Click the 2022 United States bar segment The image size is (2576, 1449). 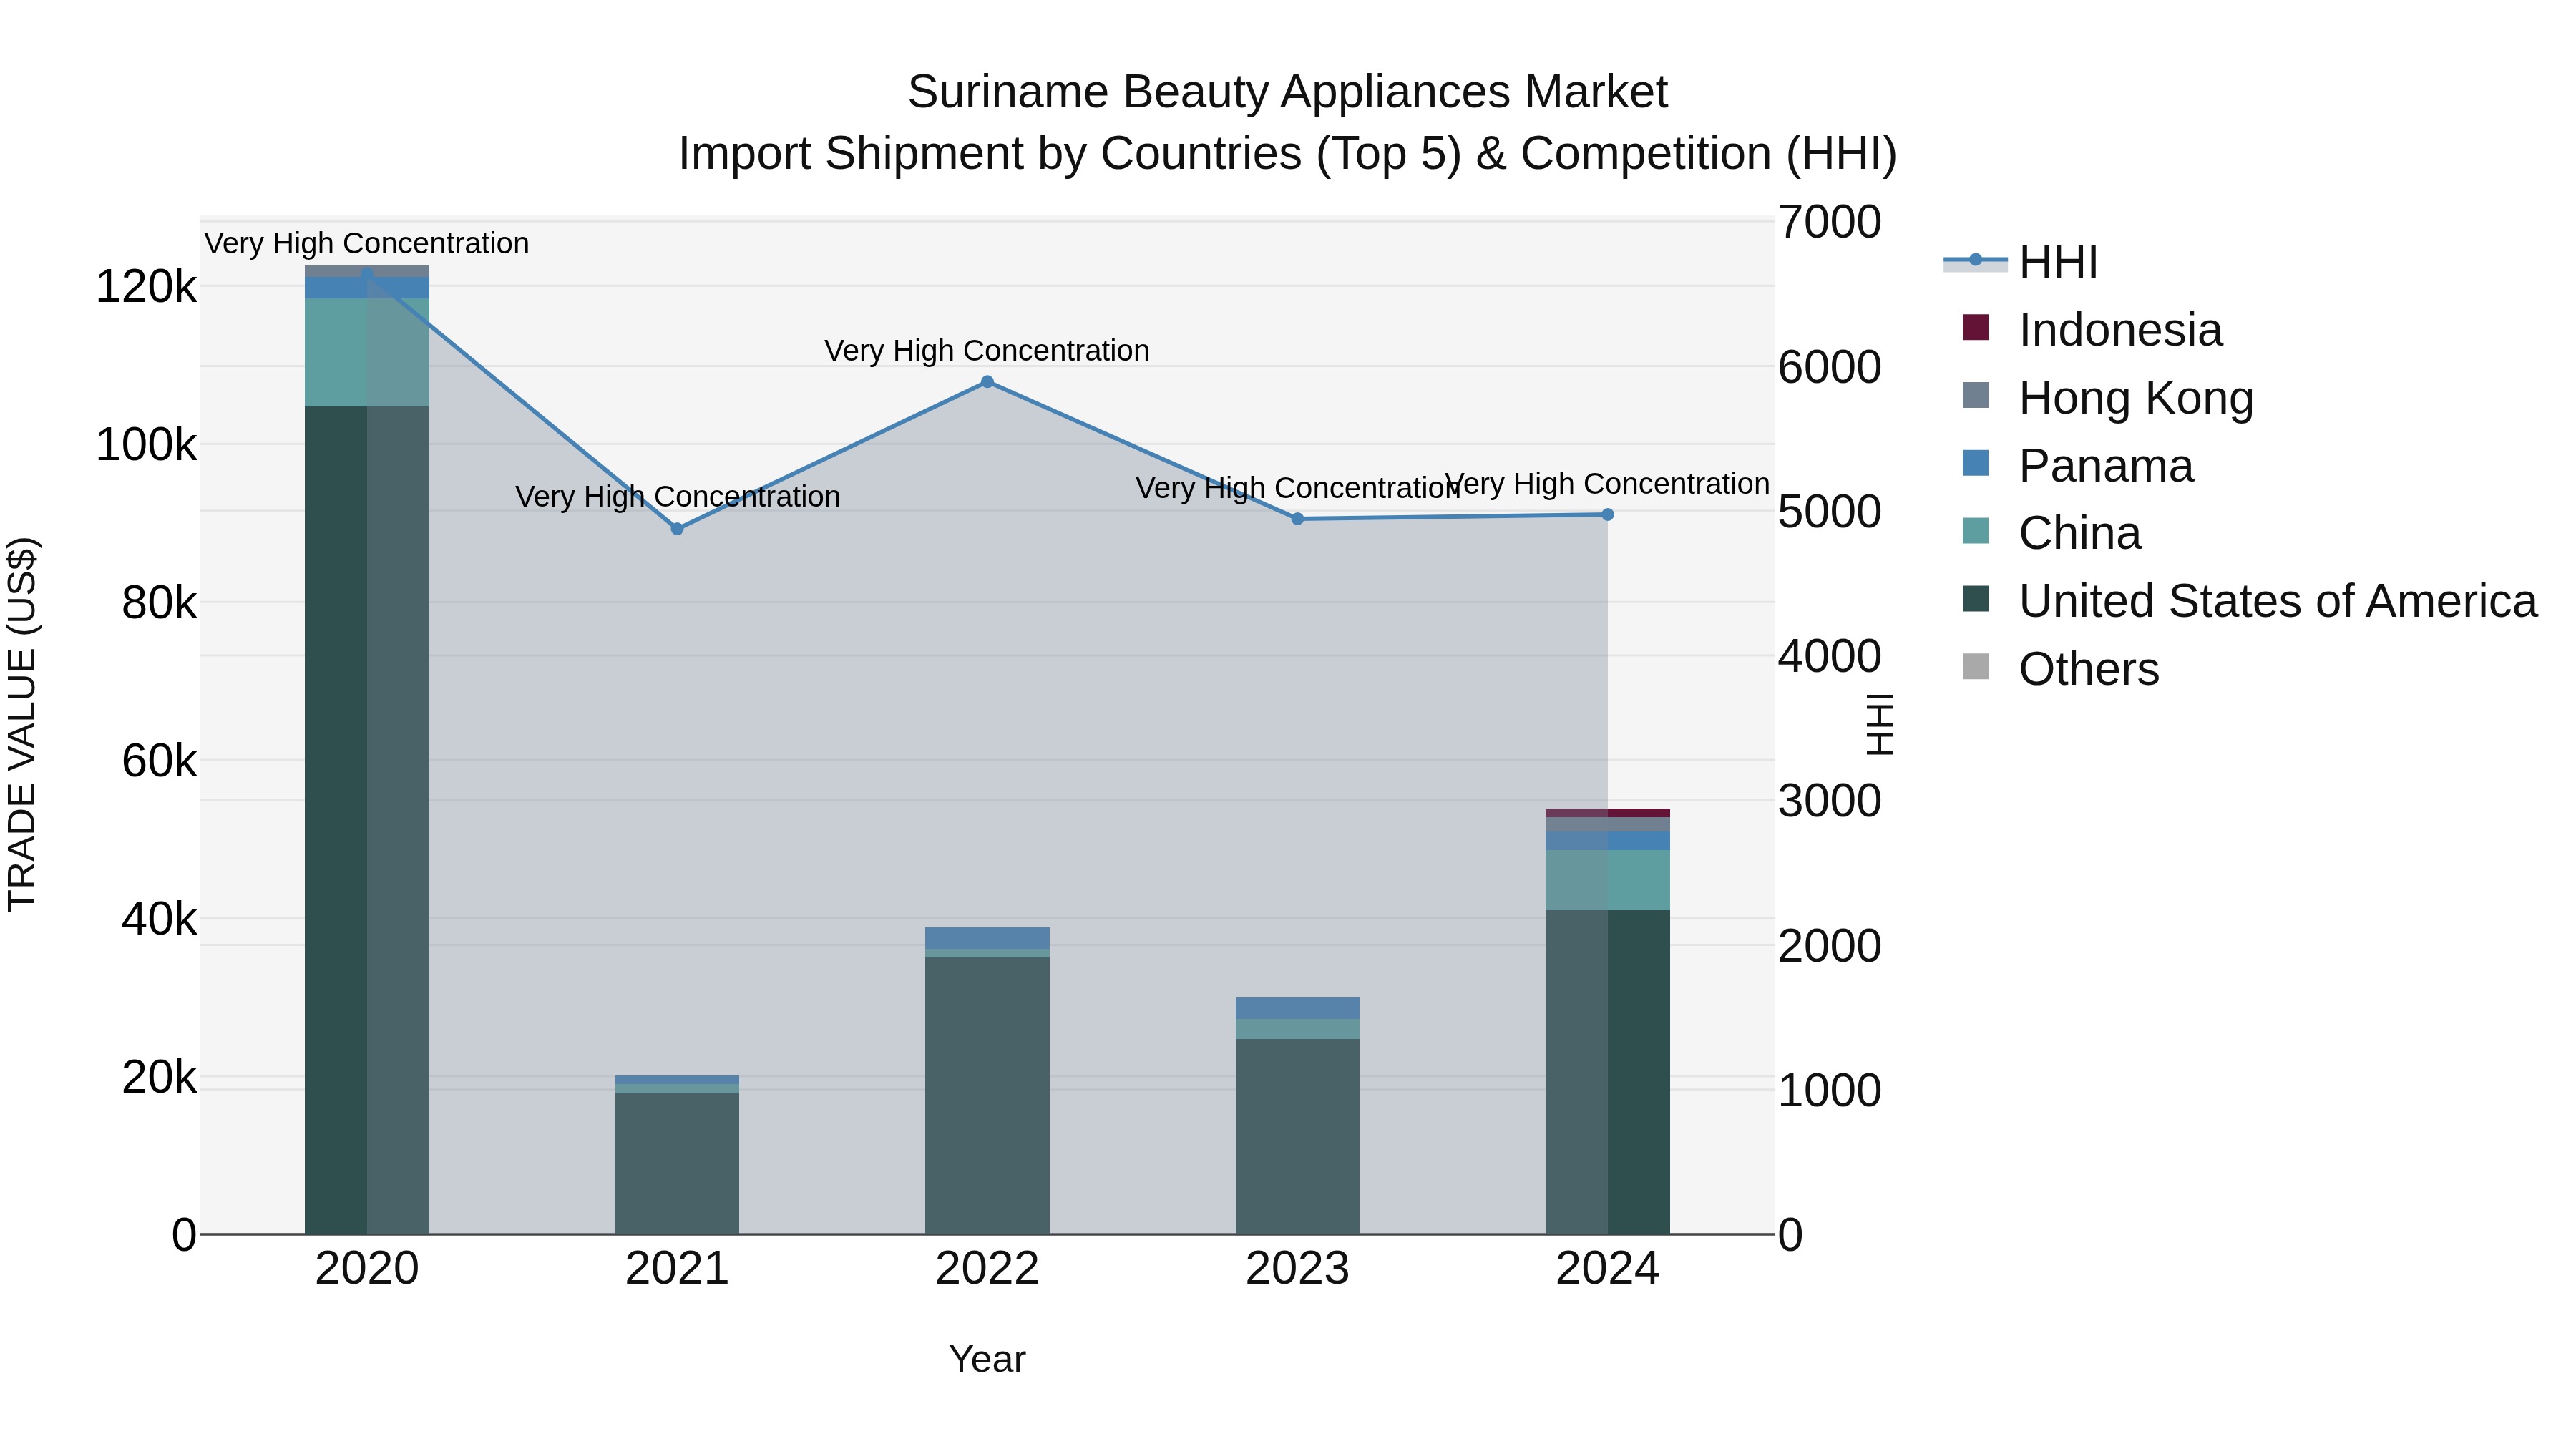(x=987, y=1096)
